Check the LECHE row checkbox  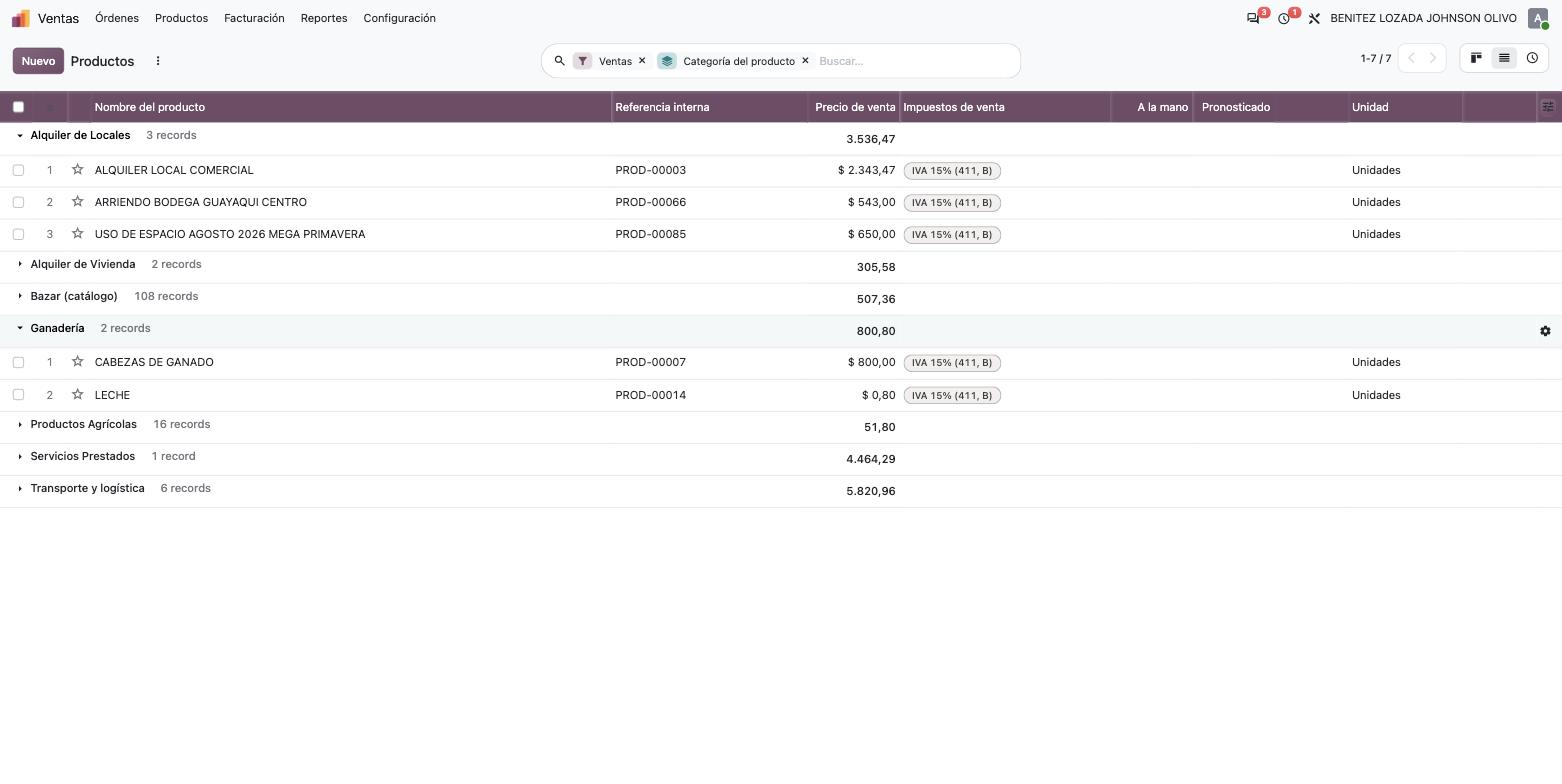click(x=18, y=395)
